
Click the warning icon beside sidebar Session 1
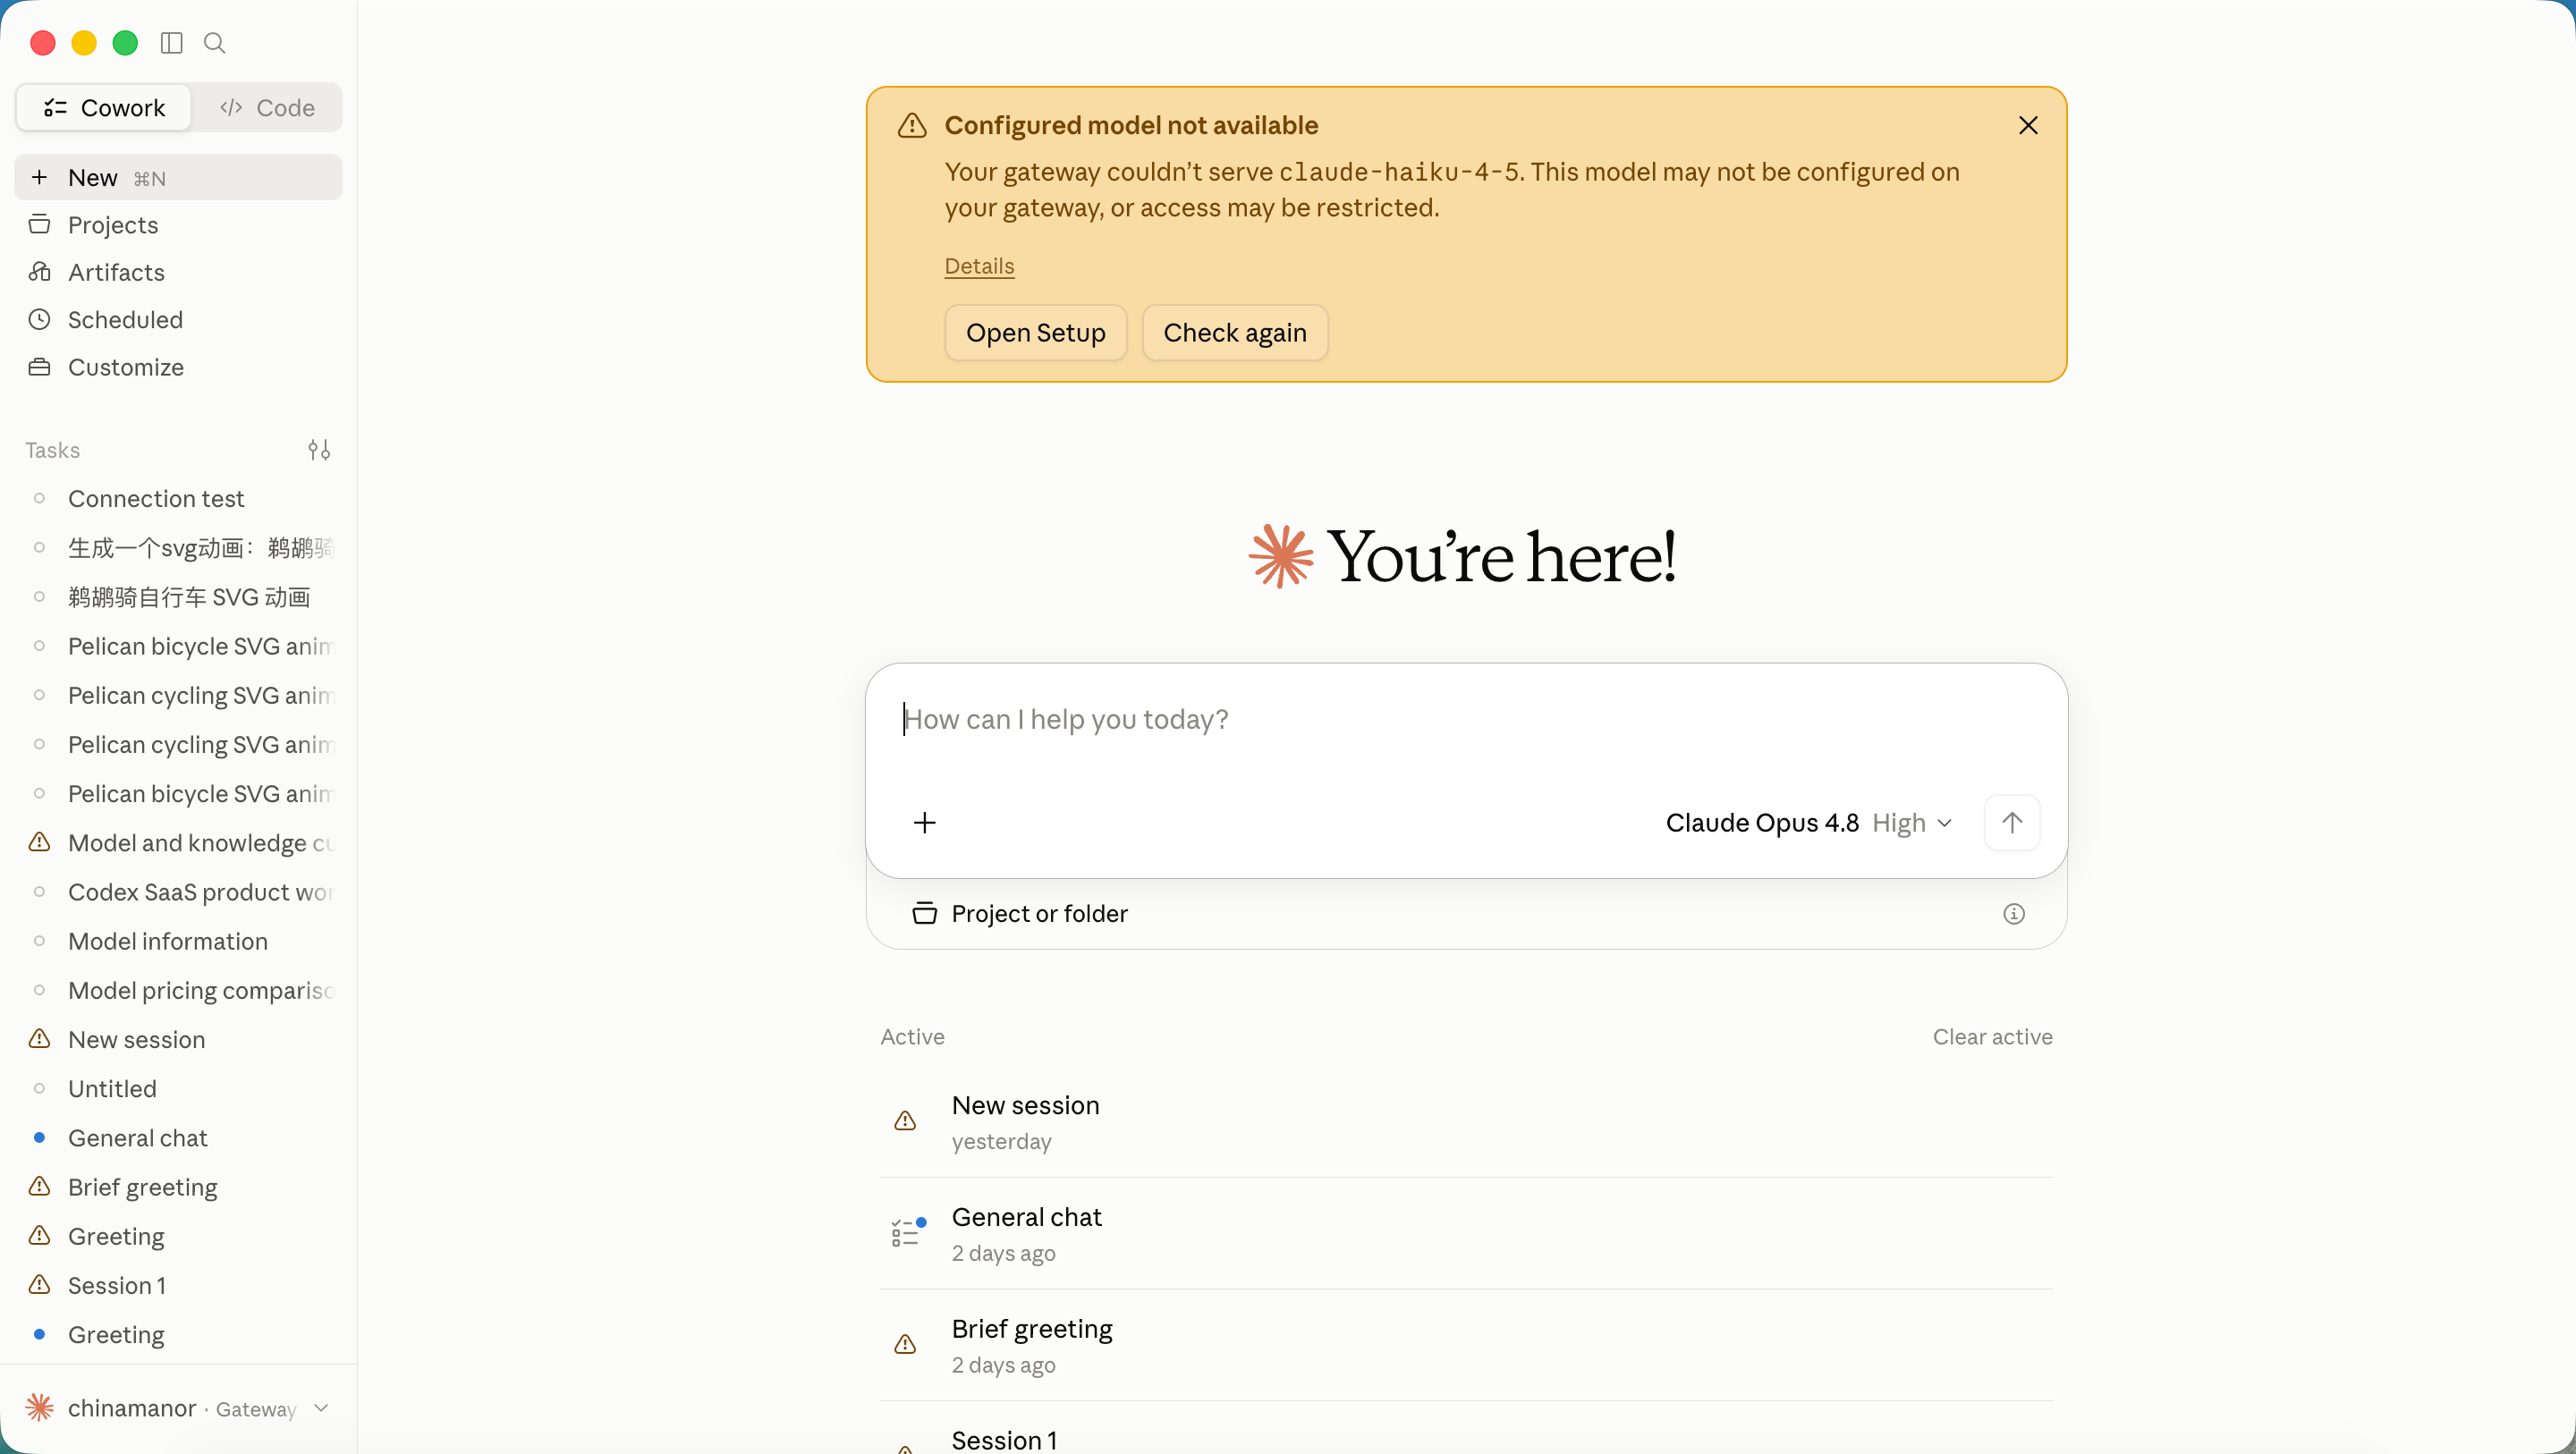(x=39, y=1285)
